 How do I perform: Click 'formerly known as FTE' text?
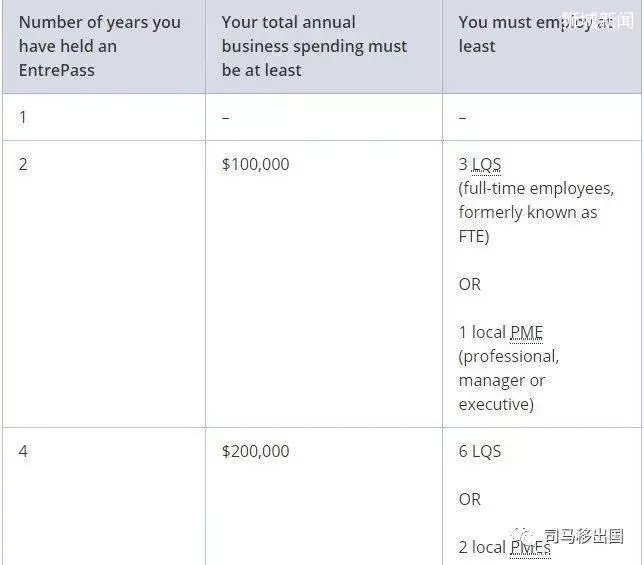pos(528,224)
